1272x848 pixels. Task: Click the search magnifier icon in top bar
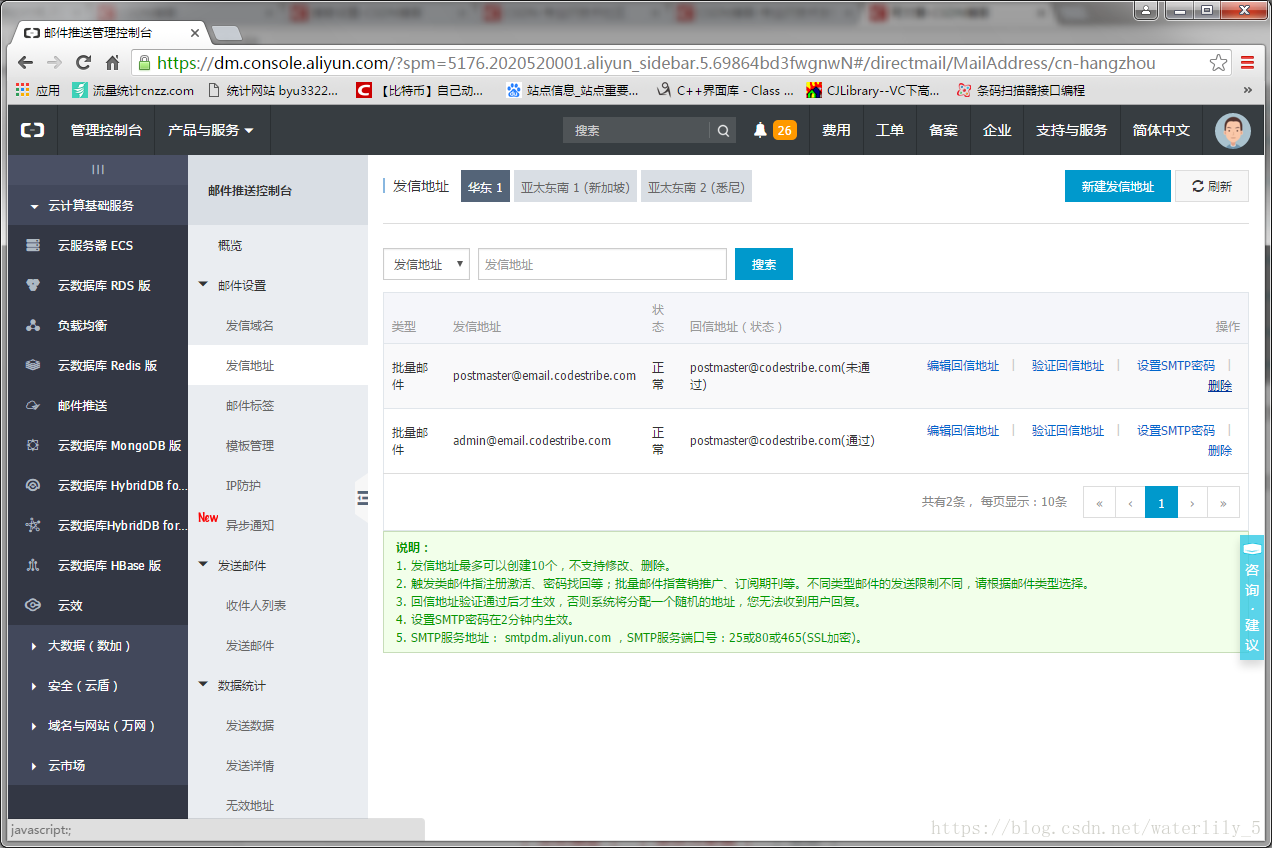pyautogui.click(x=723, y=130)
